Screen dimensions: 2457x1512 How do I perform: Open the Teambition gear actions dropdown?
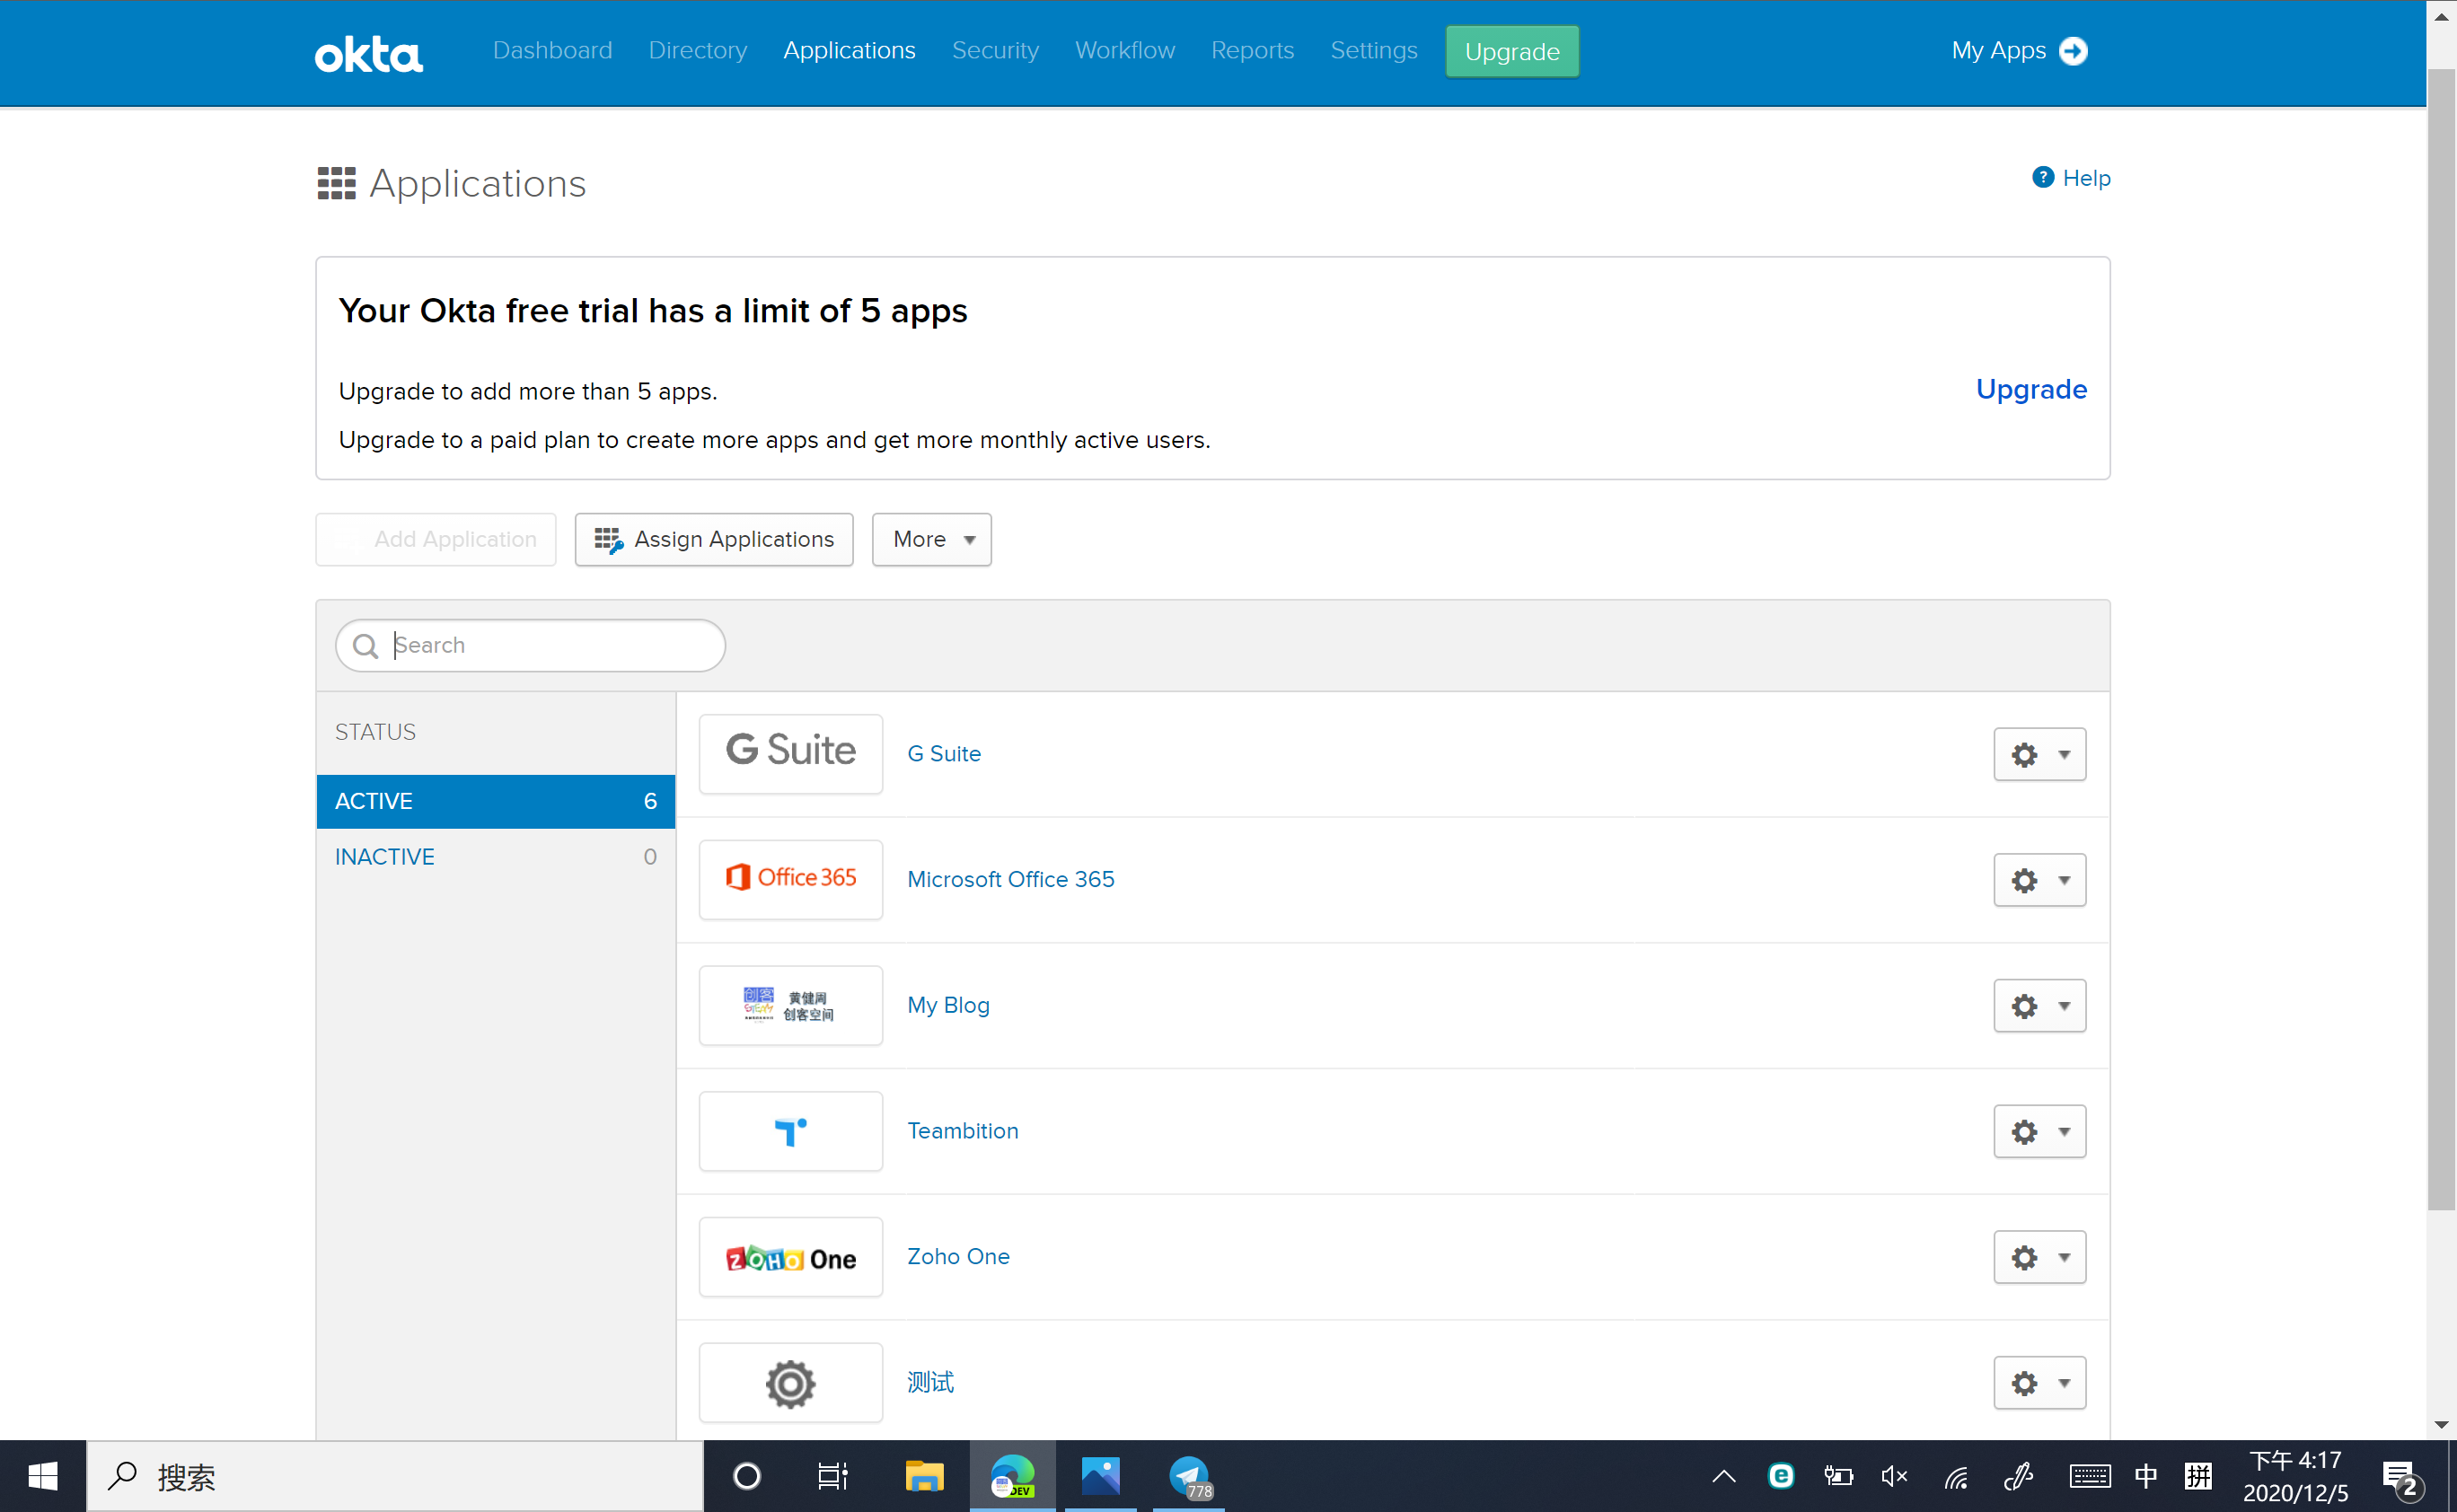(2039, 1131)
